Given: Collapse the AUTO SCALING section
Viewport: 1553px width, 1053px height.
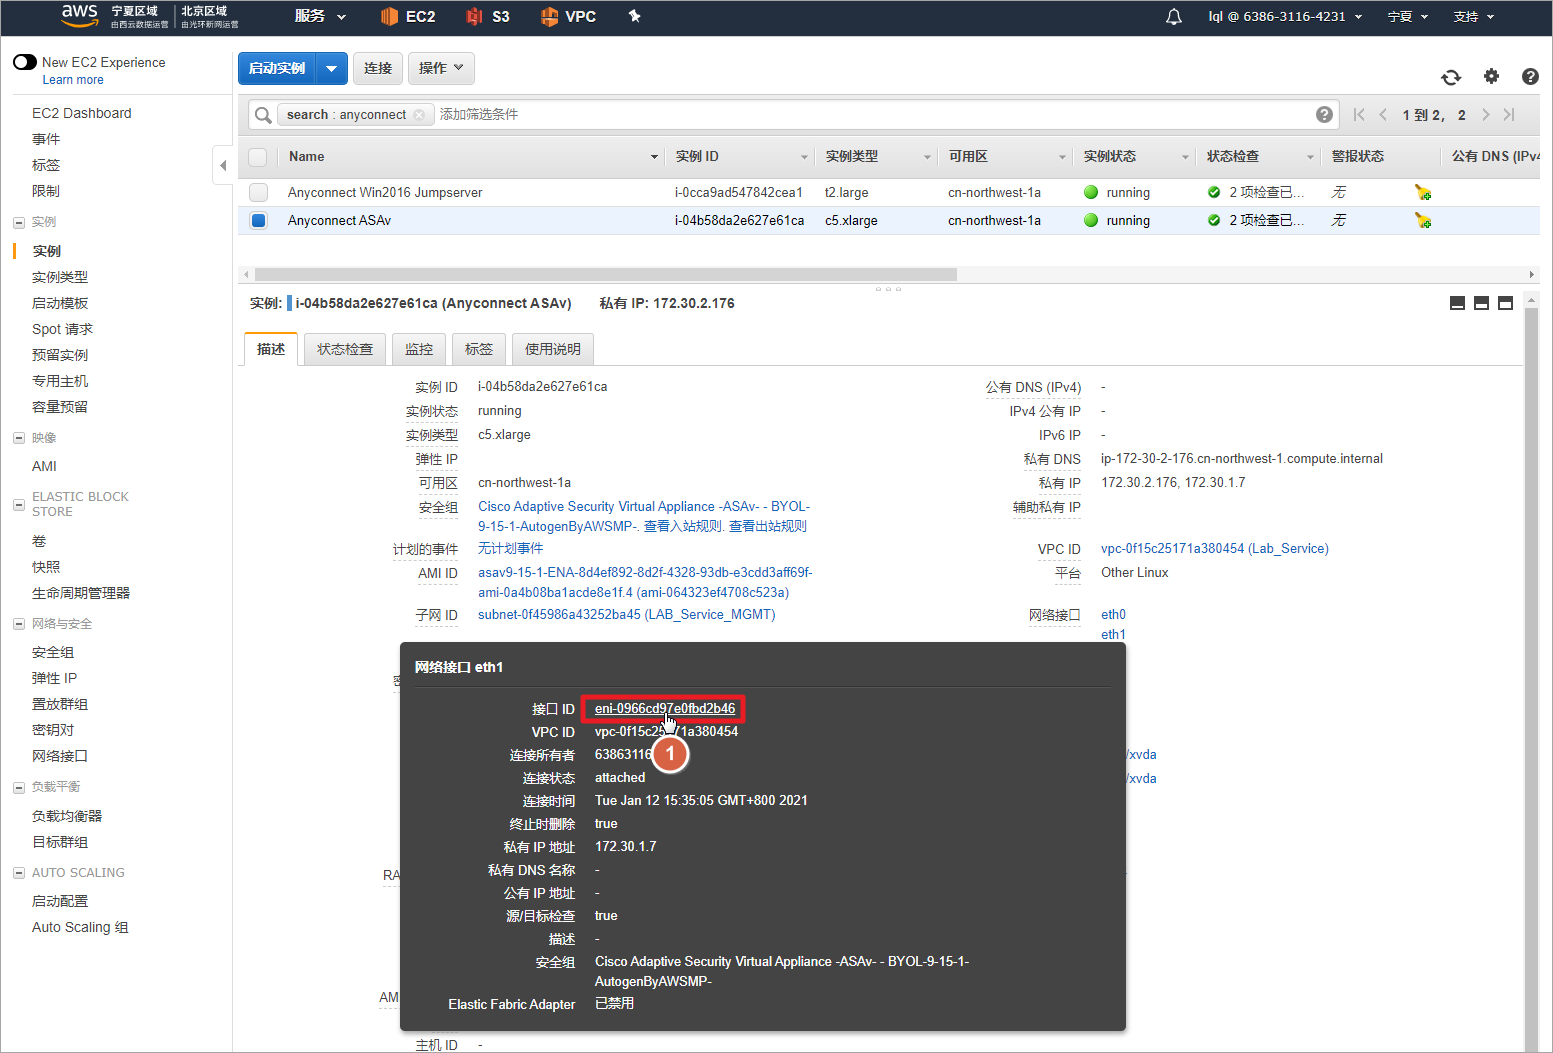Looking at the screenshot, I should click(19, 873).
